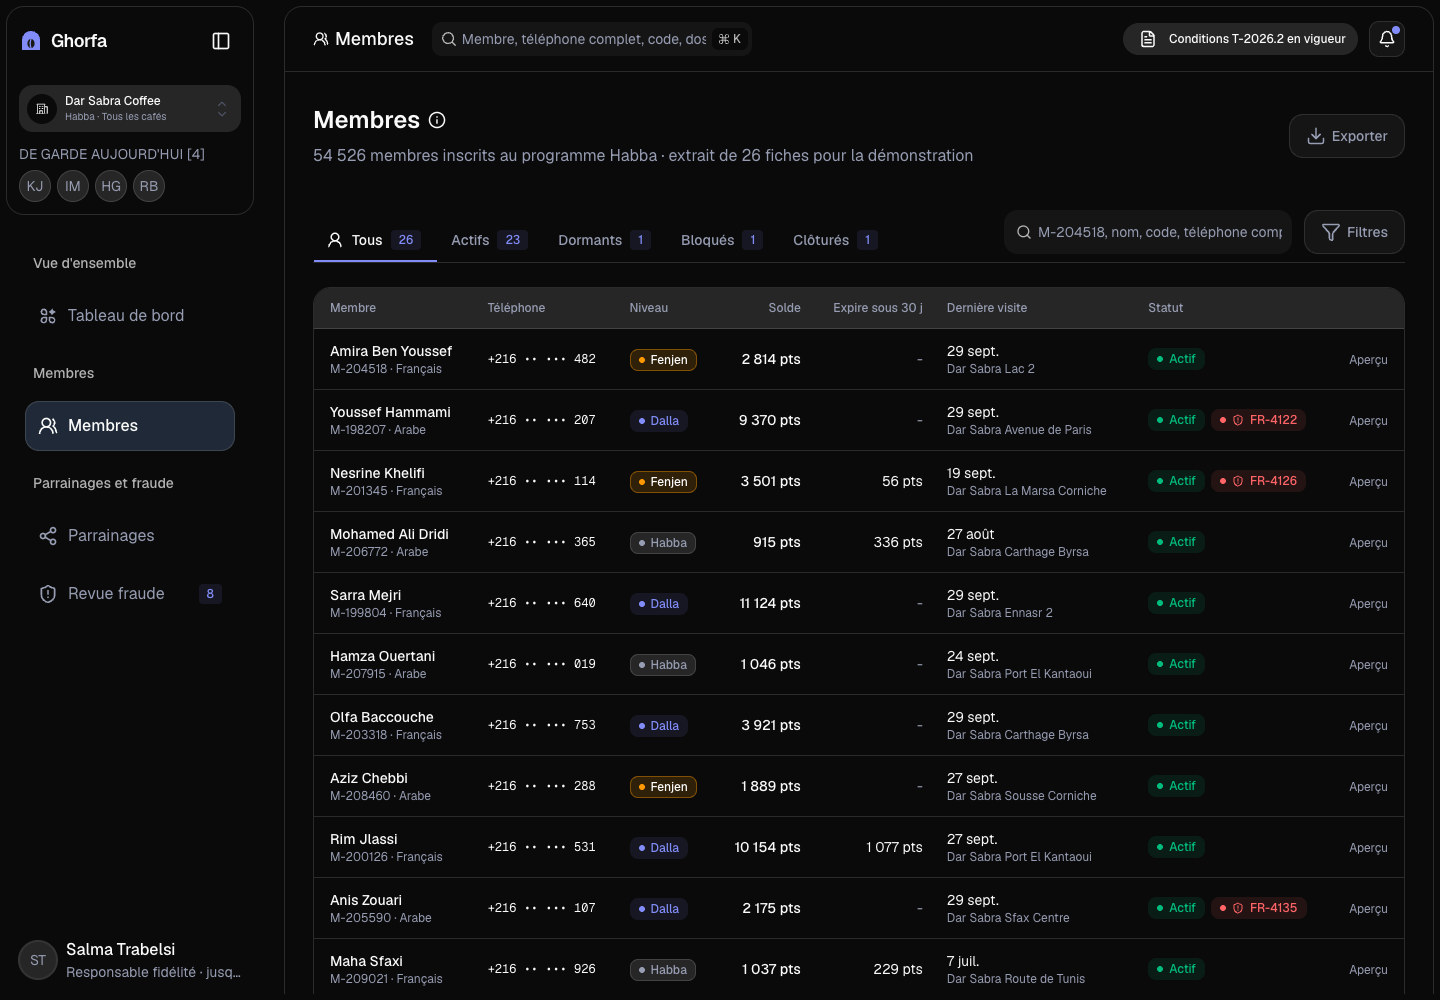Open Aperçu for Amira Ben Youssef
Image resolution: width=1440 pixels, height=1000 pixels.
[x=1368, y=360]
